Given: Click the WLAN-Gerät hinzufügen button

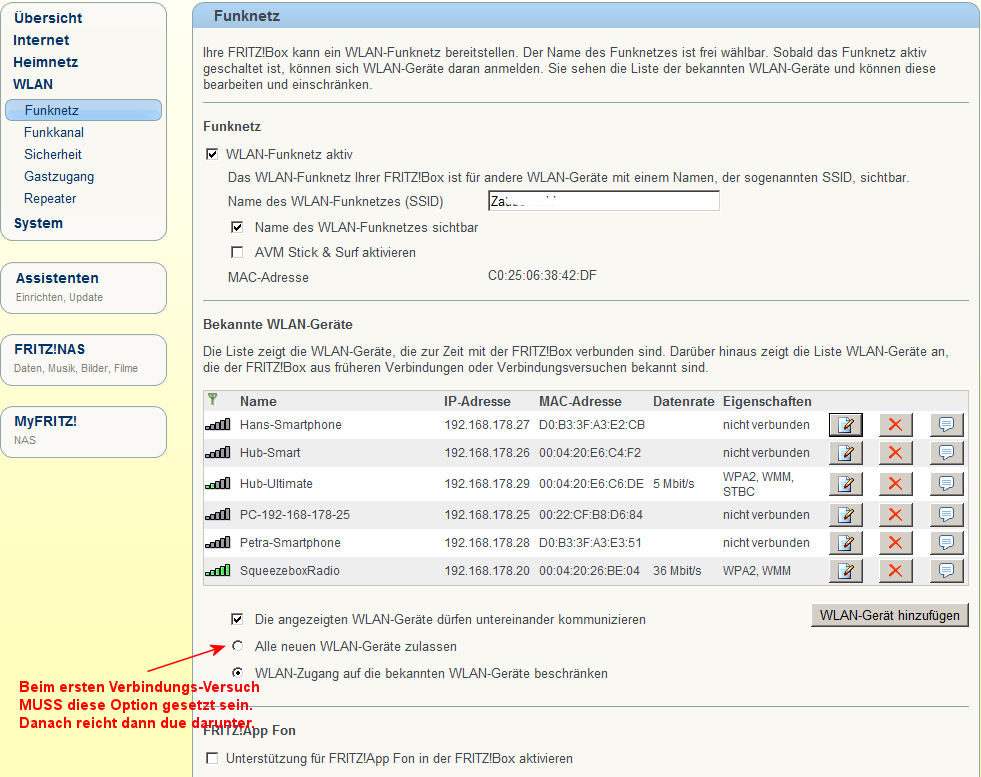Looking at the screenshot, I should click(x=889, y=615).
